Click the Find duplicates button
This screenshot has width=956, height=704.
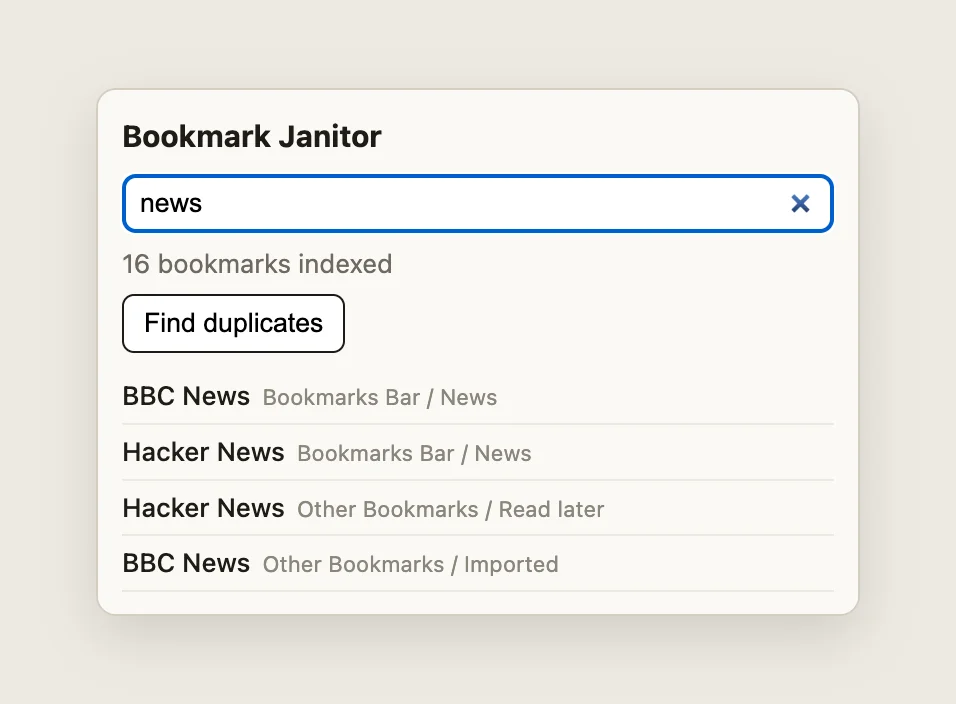pyautogui.click(x=234, y=323)
